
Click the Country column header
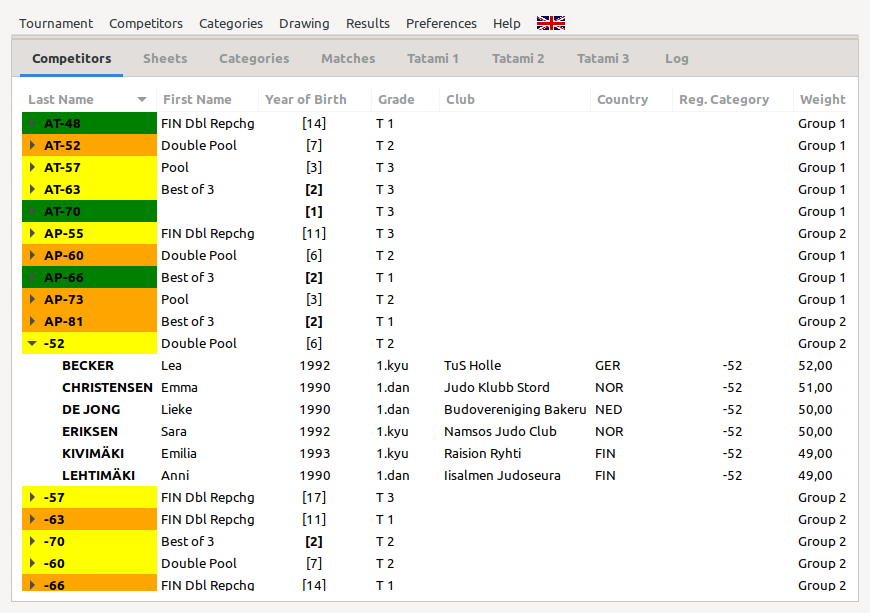coord(622,100)
